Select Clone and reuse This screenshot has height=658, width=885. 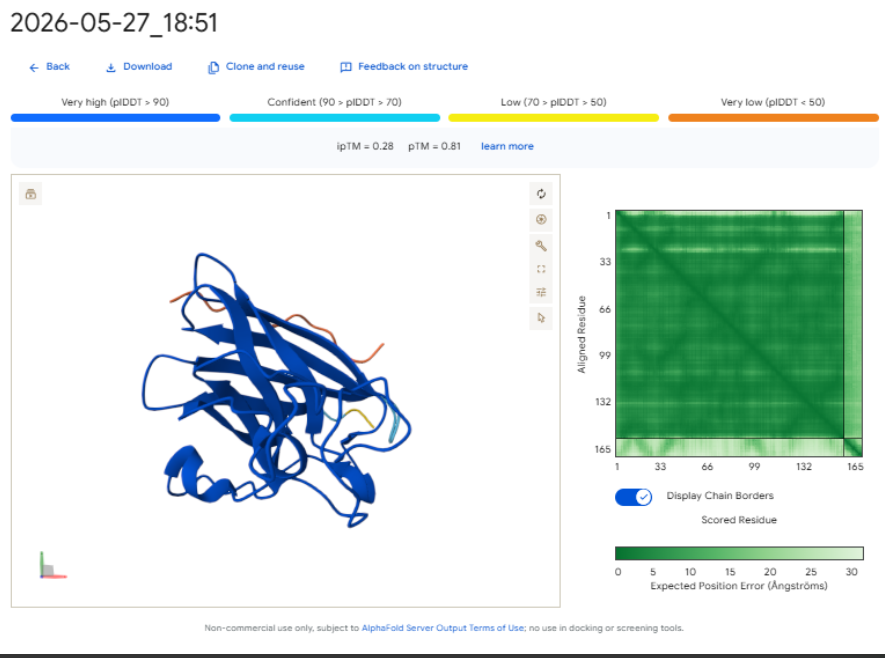(x=265, y=67)
